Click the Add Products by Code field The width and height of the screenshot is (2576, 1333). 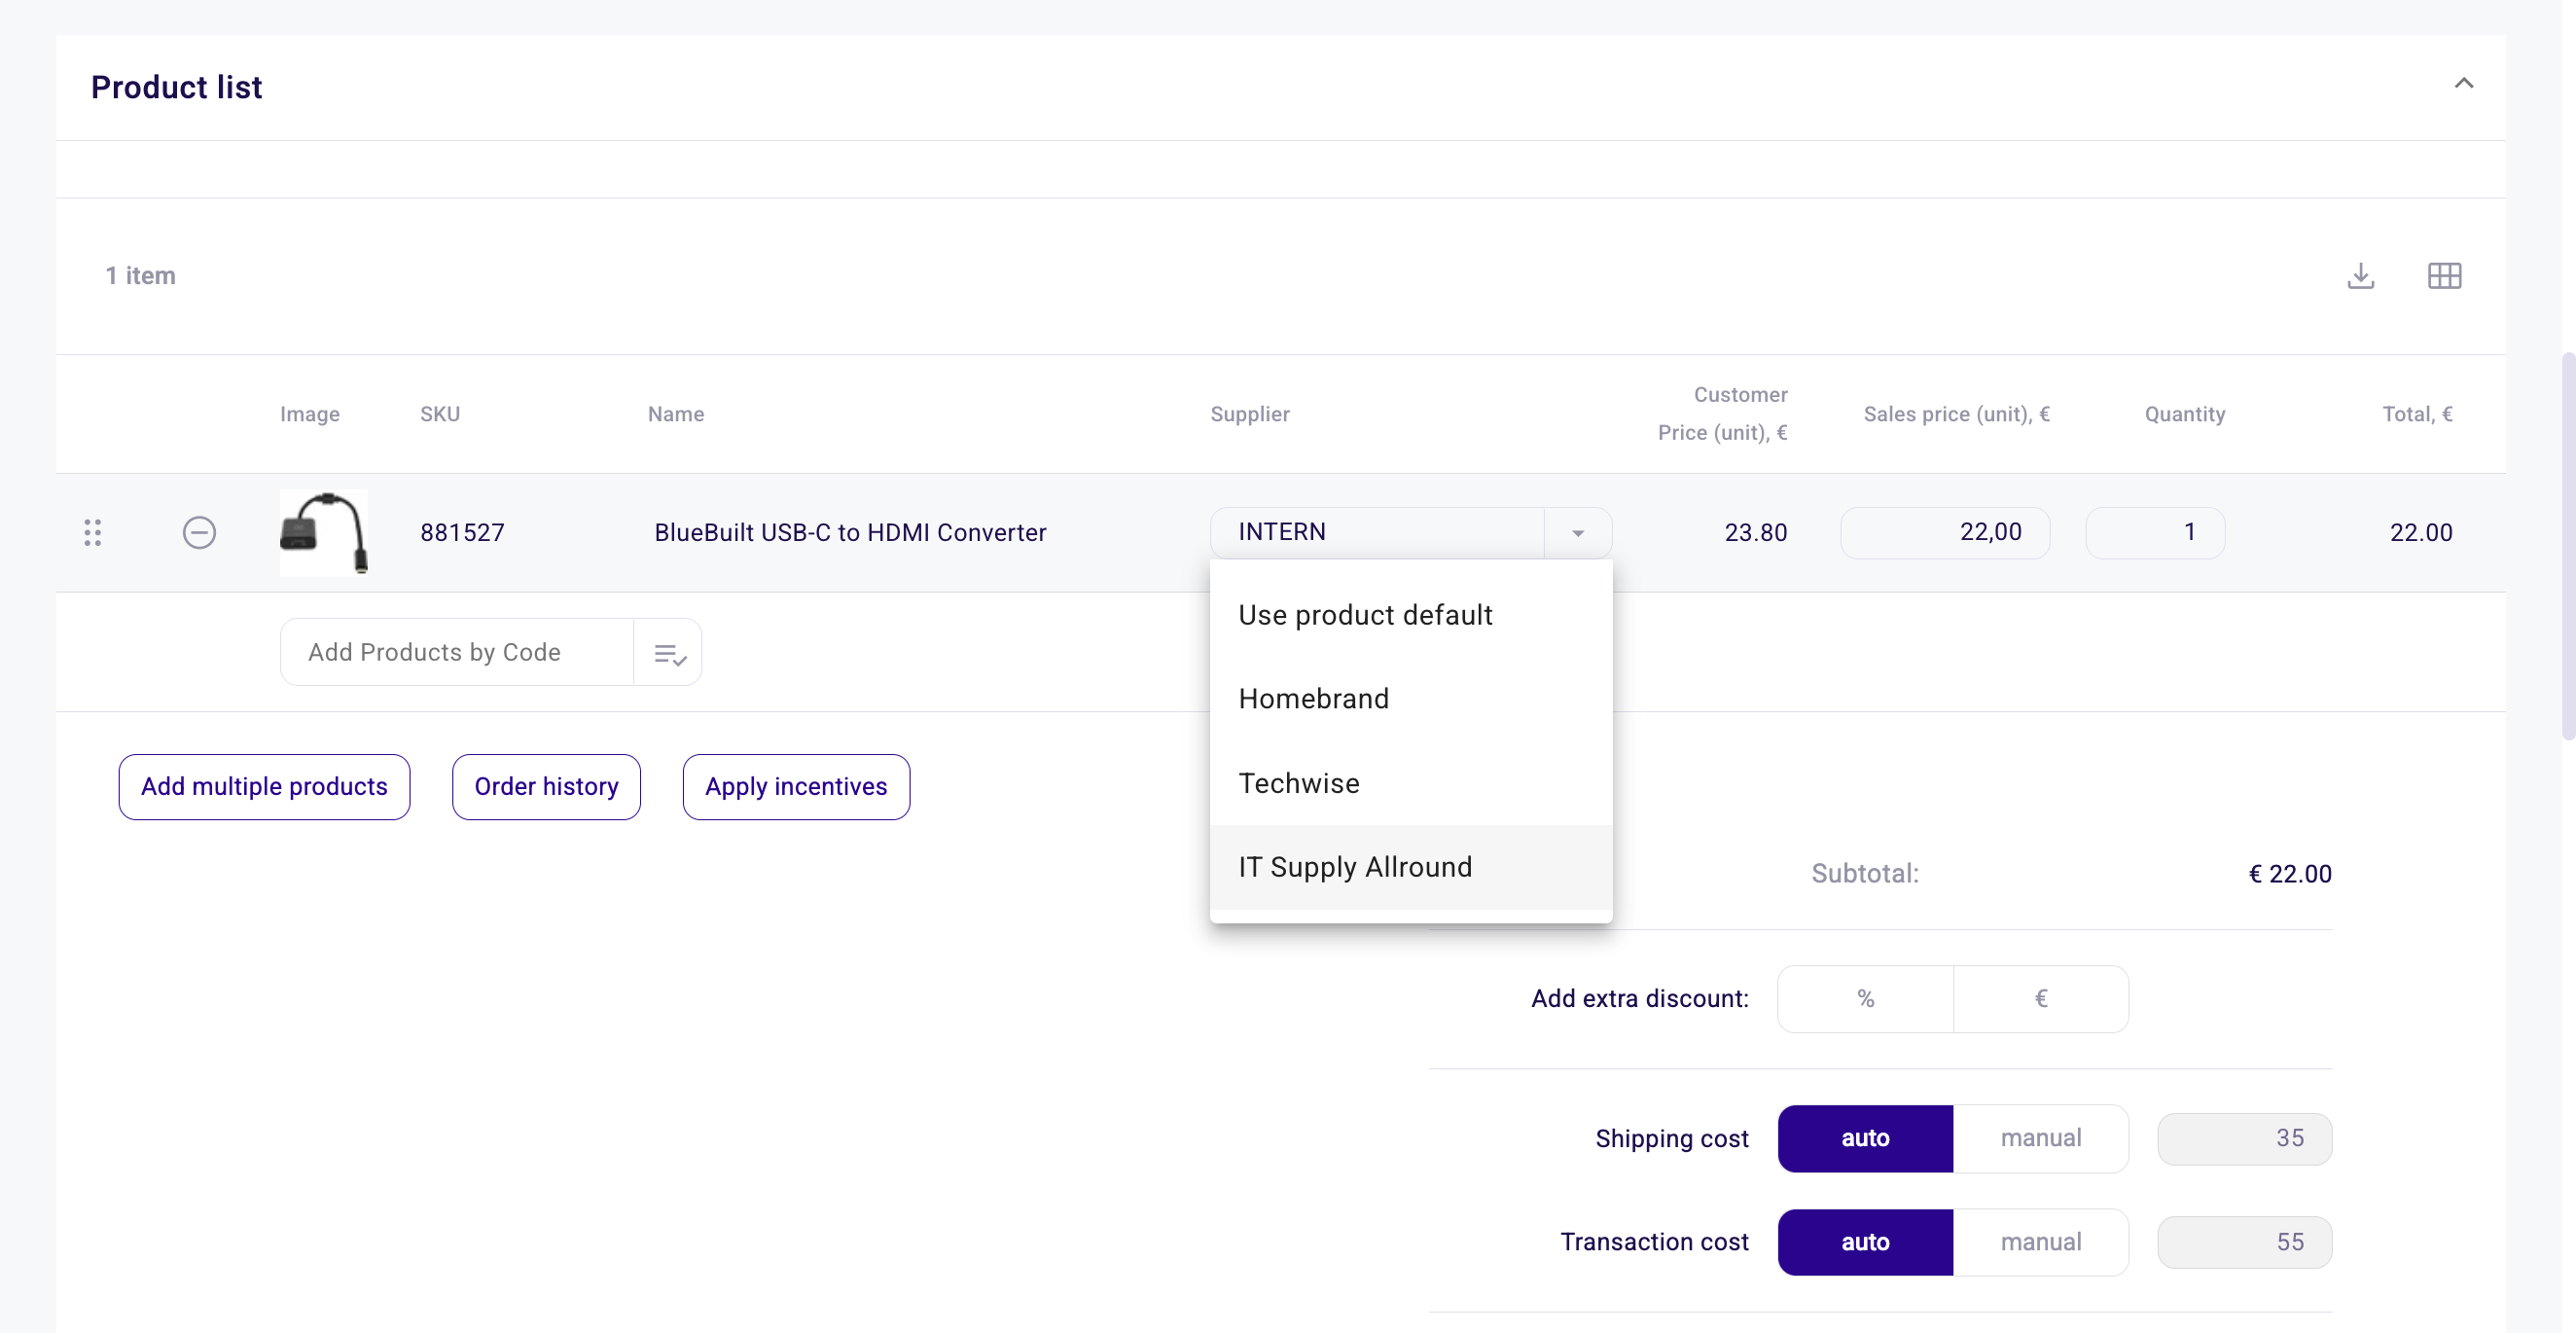457,653
